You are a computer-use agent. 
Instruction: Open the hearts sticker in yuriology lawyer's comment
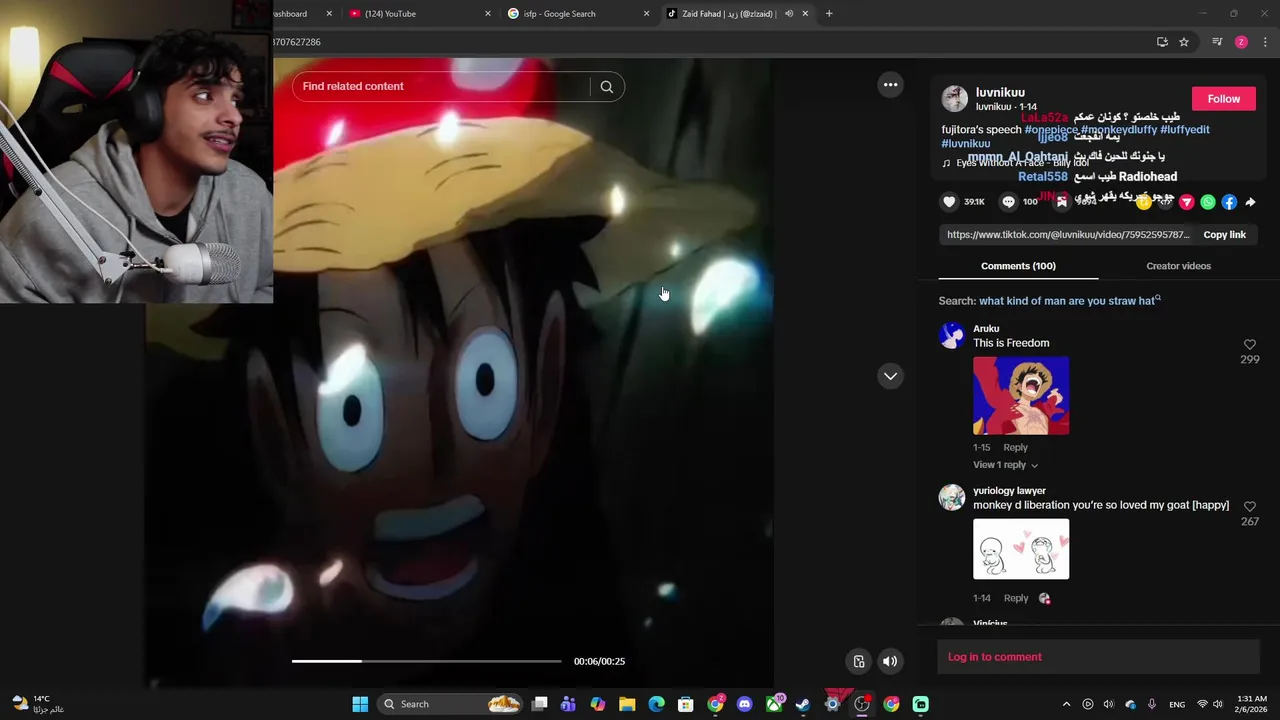tap(1021, 549)
